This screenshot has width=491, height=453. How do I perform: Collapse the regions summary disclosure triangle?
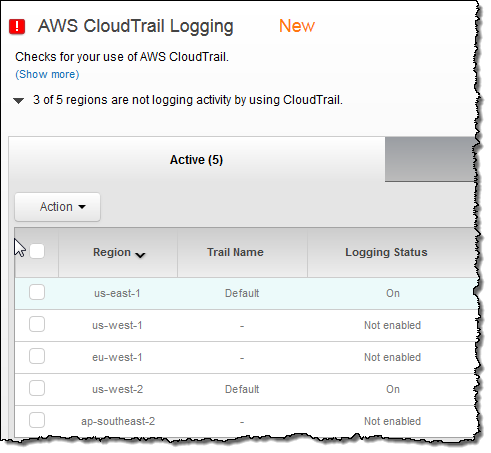(18, 100)
